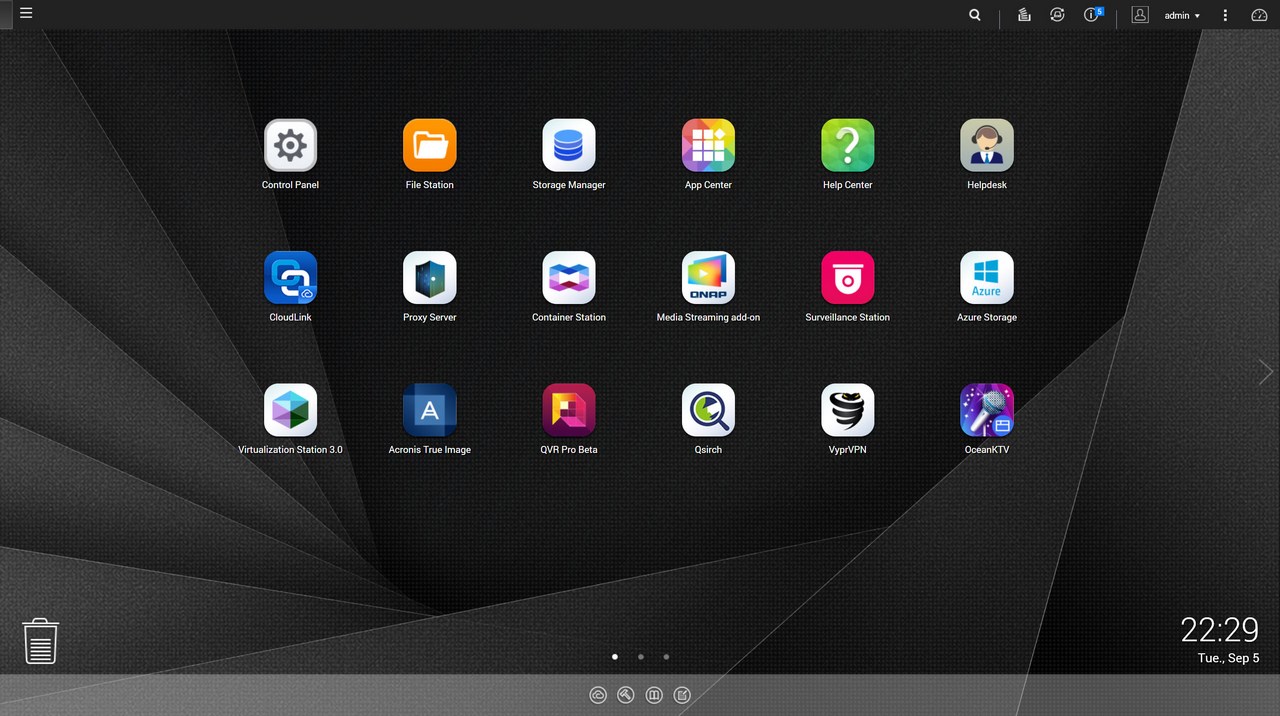Open Storage Manager
1280x716 pixels.
(569, 146)
